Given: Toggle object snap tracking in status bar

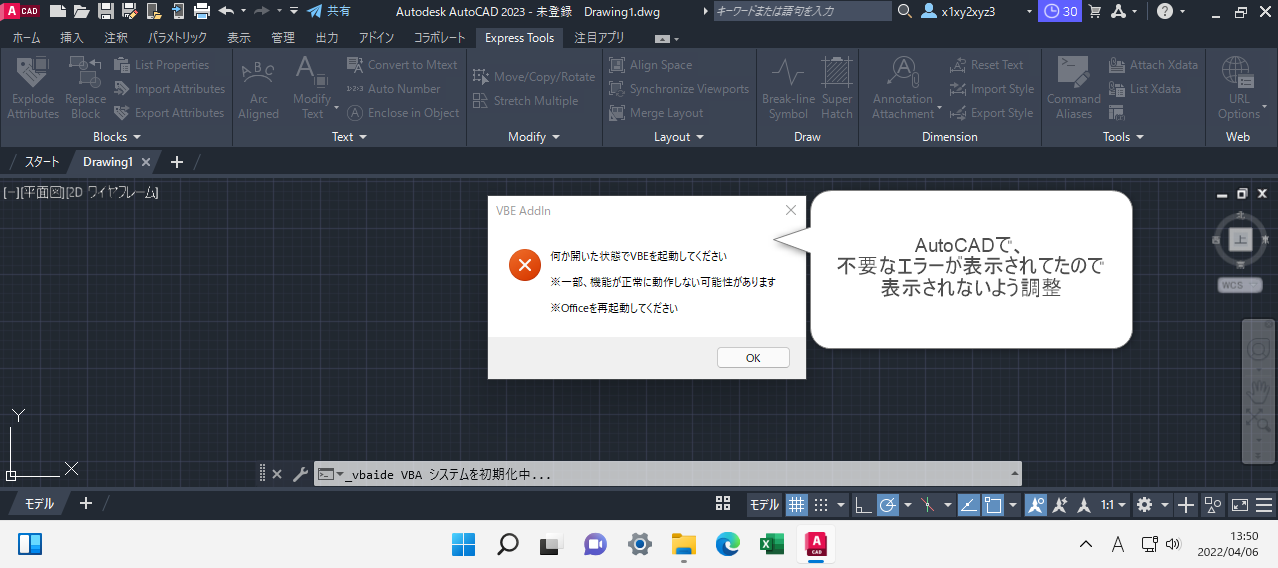Looking at the screenshot, I should [968, 505].
